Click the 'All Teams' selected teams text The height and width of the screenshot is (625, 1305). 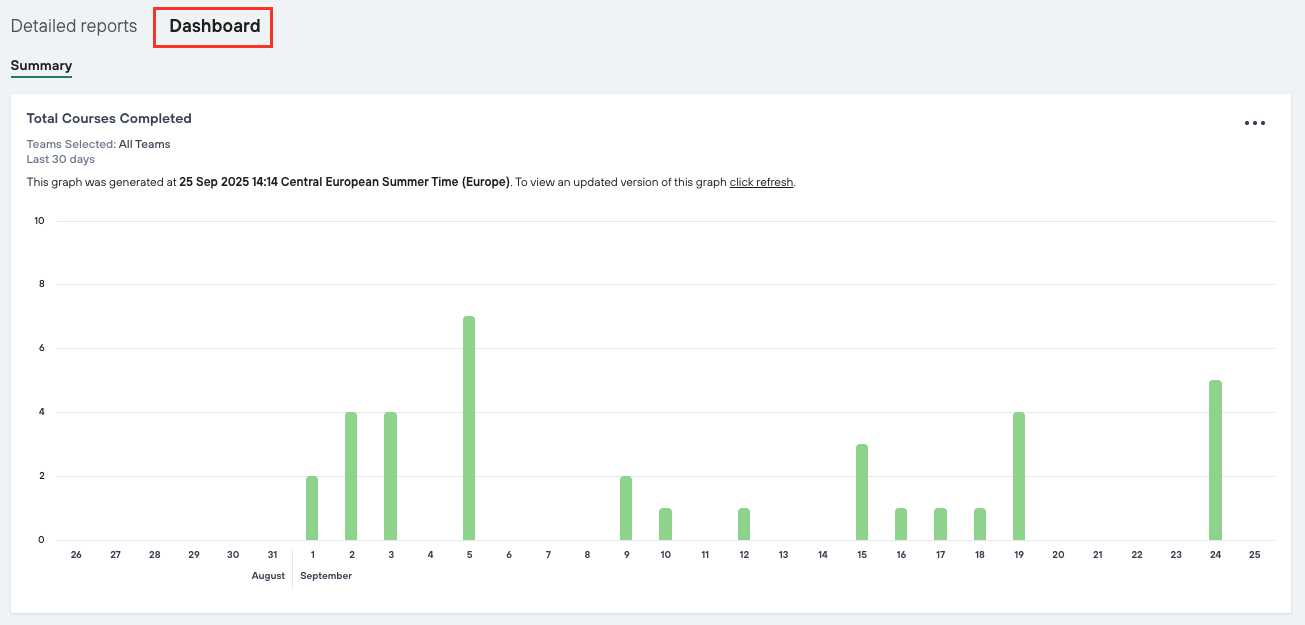tap(145, 144)
